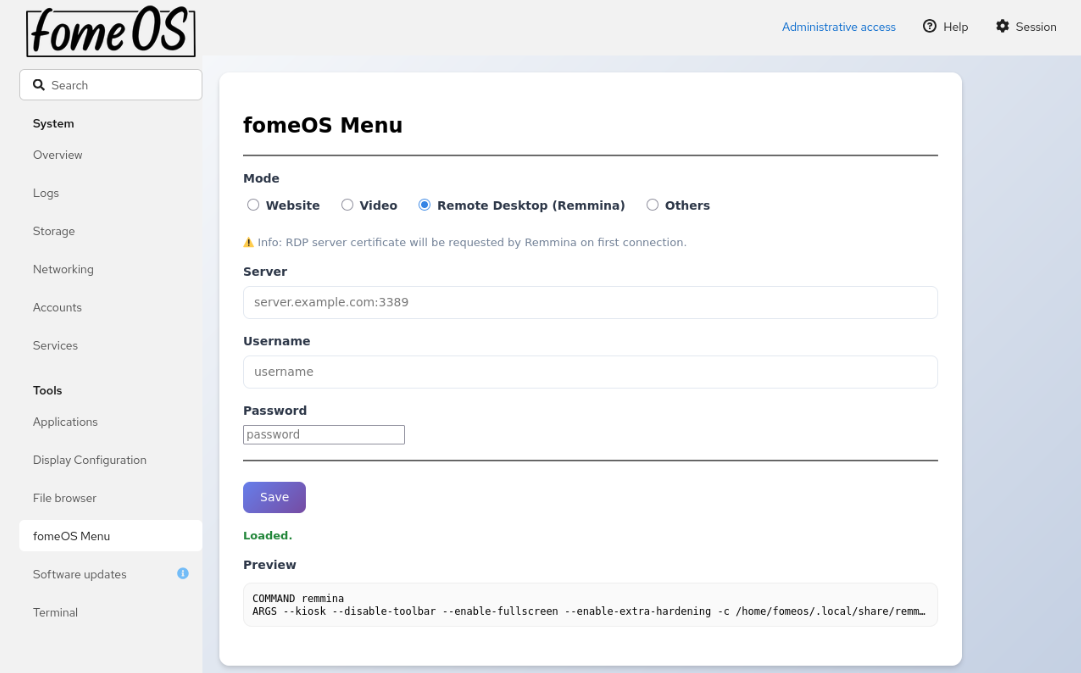Select the Others mode radio button

click(651, 204)
